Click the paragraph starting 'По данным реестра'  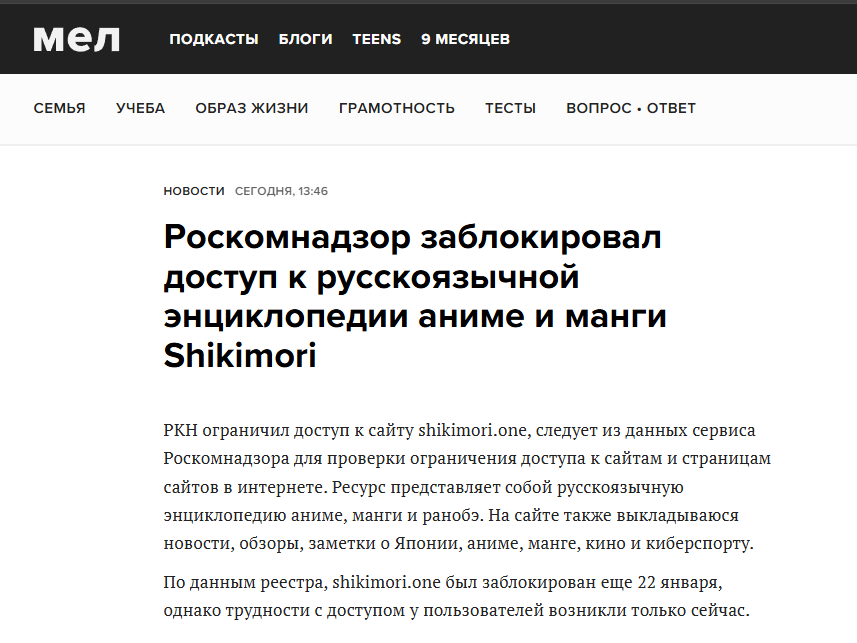pos(457,596)
